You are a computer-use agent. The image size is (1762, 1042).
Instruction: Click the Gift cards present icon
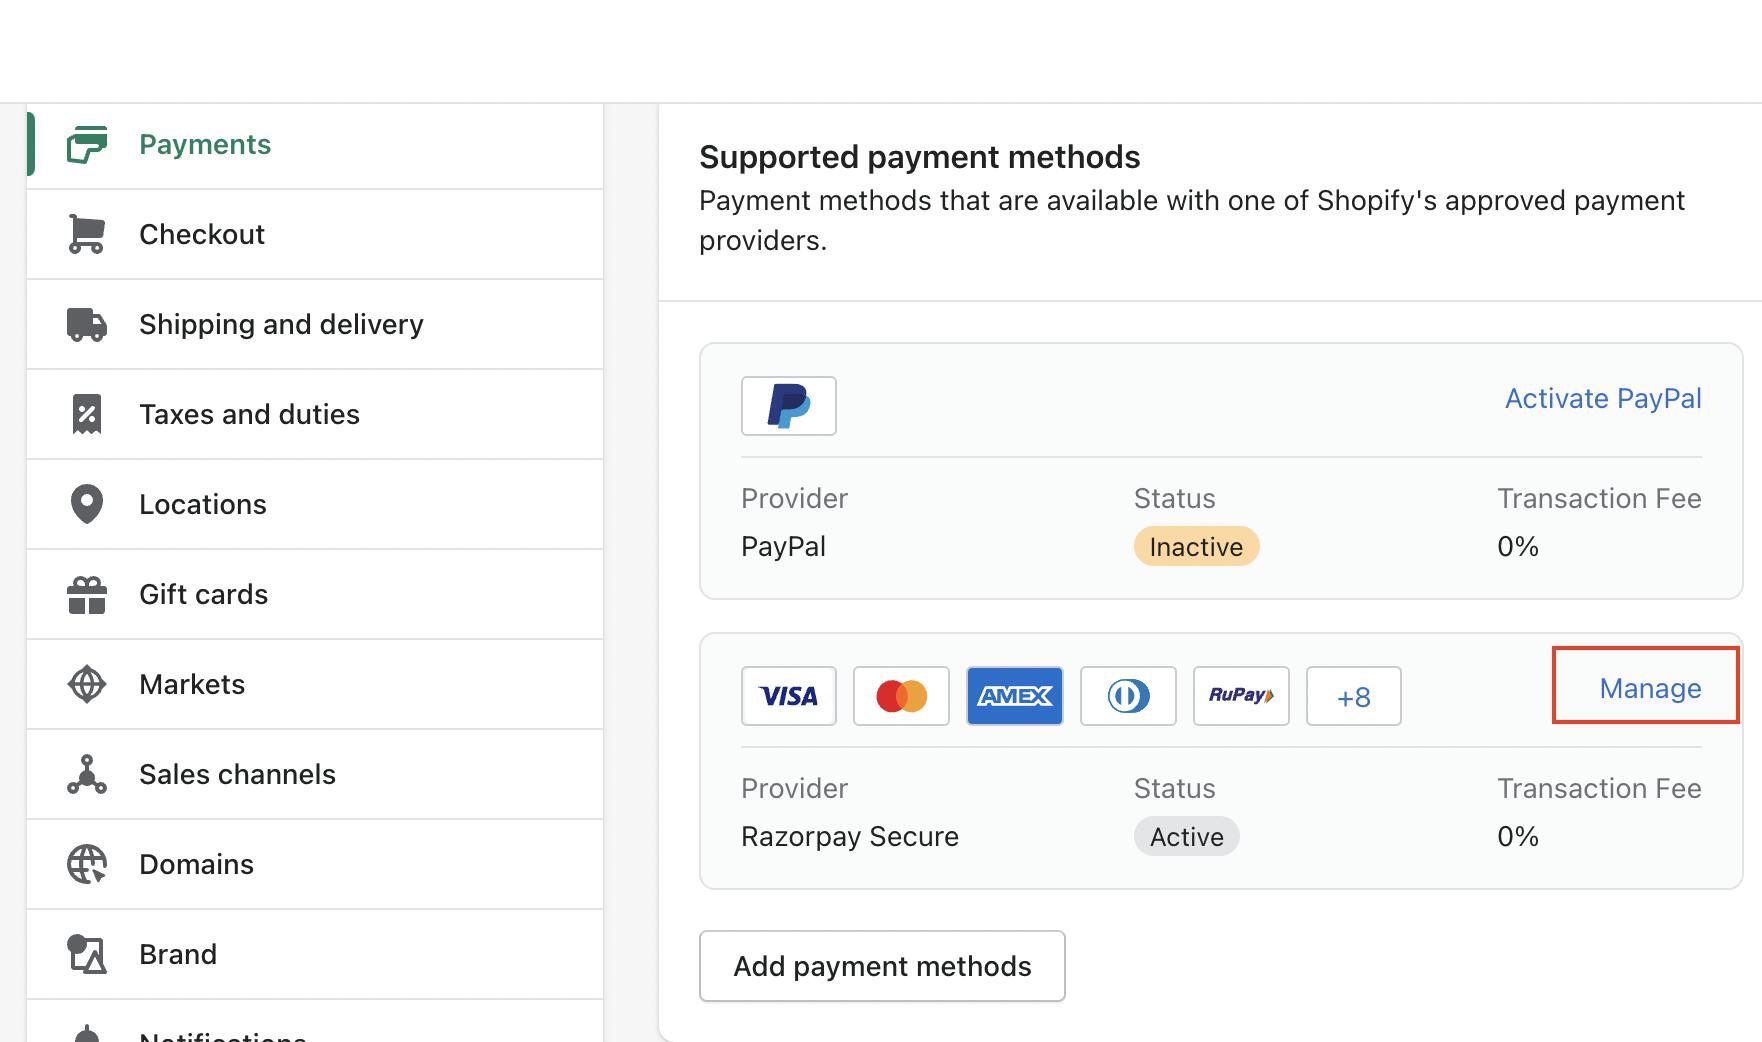(87, 594)
